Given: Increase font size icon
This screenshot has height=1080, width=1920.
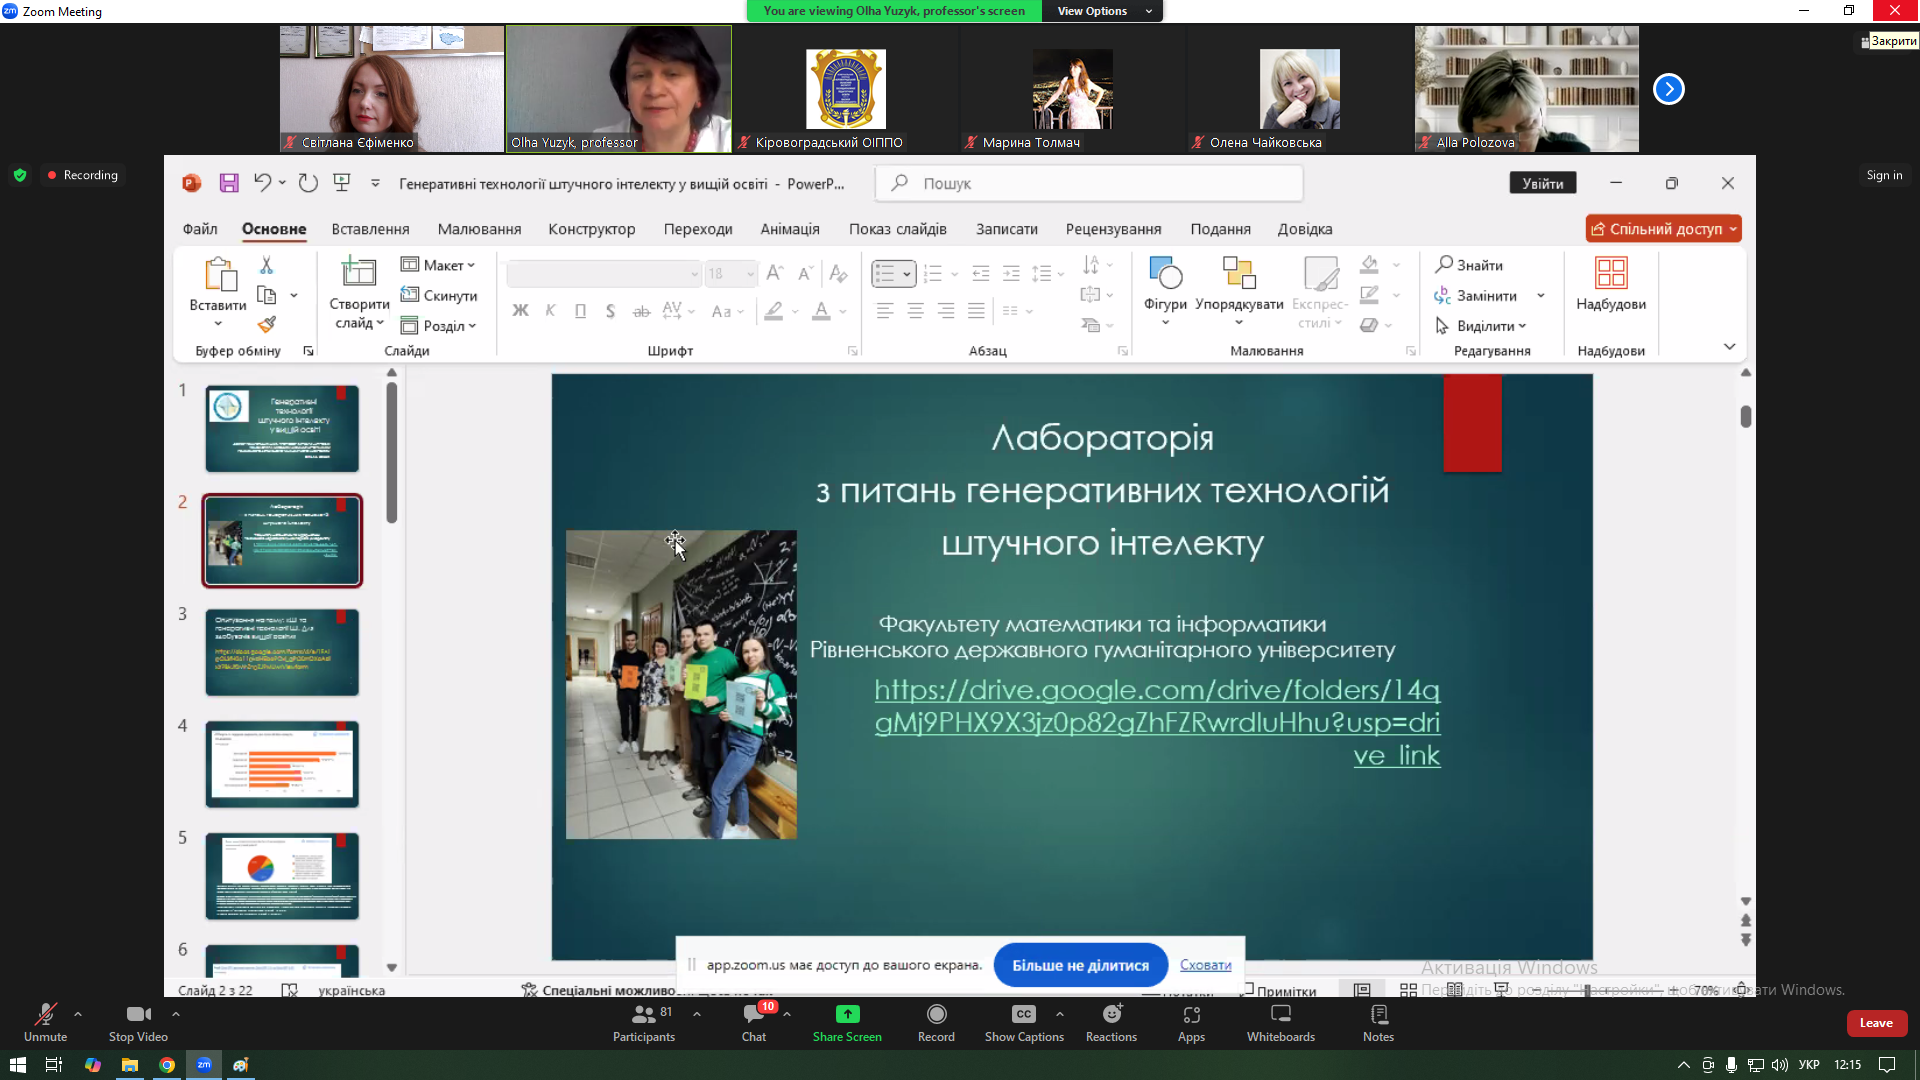Looking at the screenshot, I should point(775,273).
